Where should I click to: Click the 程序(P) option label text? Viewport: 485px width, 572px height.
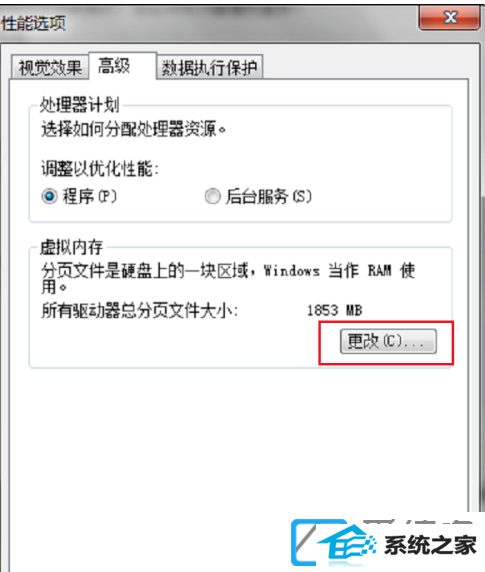(x=90, y=197)
